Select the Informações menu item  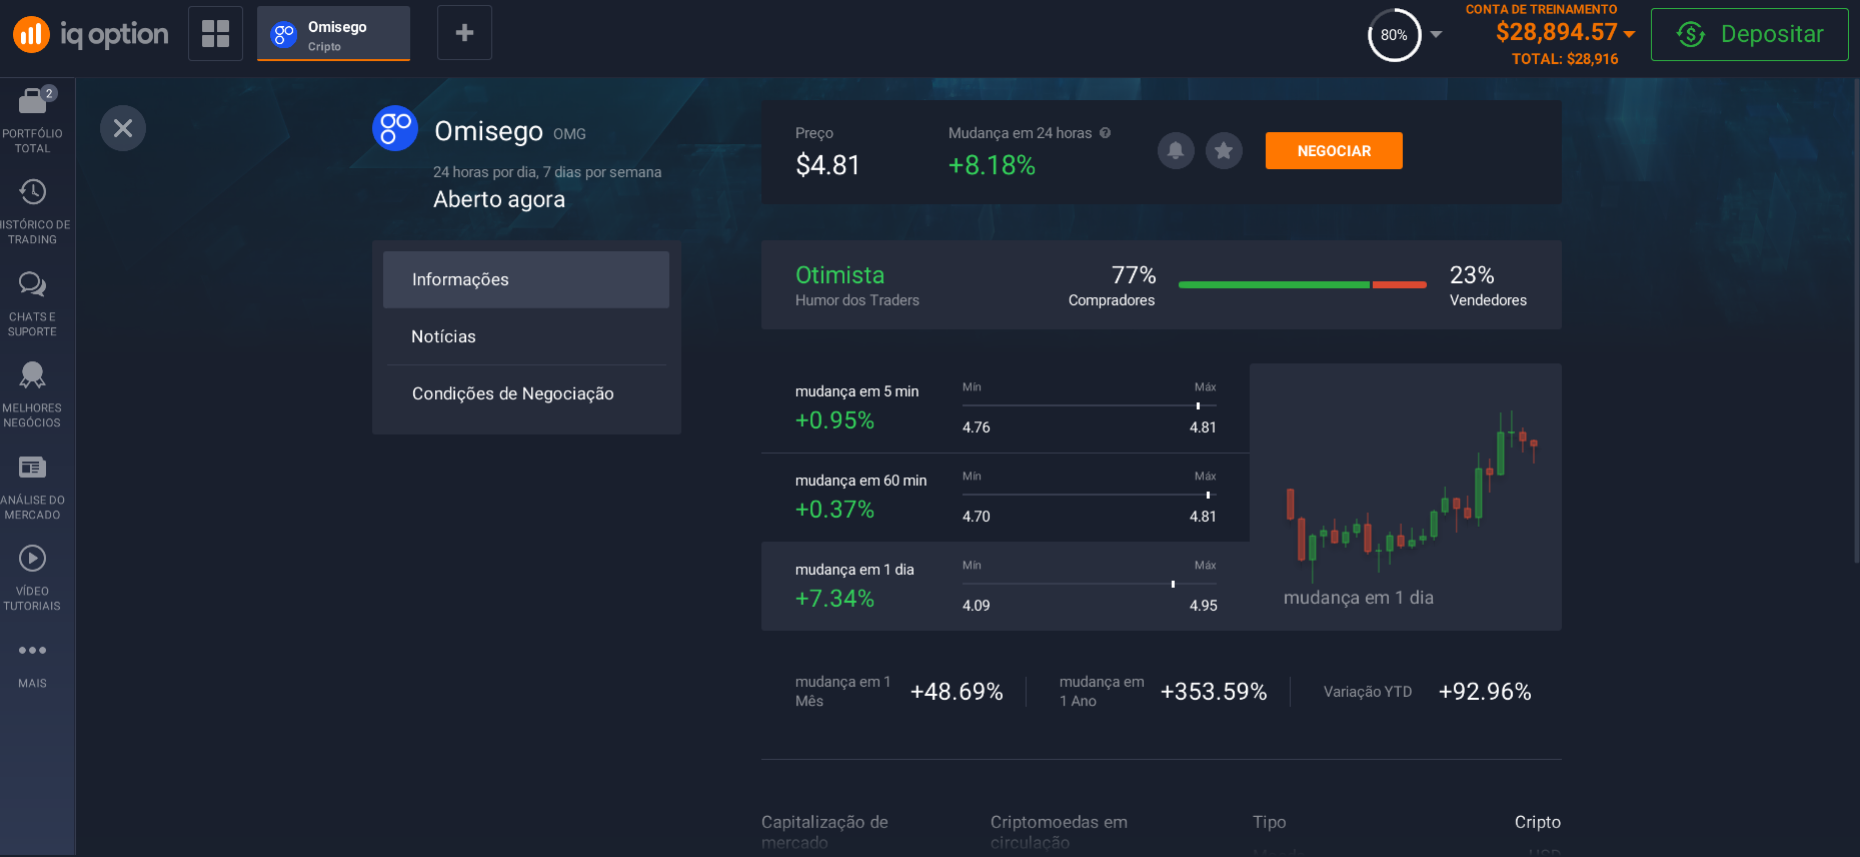526,279
